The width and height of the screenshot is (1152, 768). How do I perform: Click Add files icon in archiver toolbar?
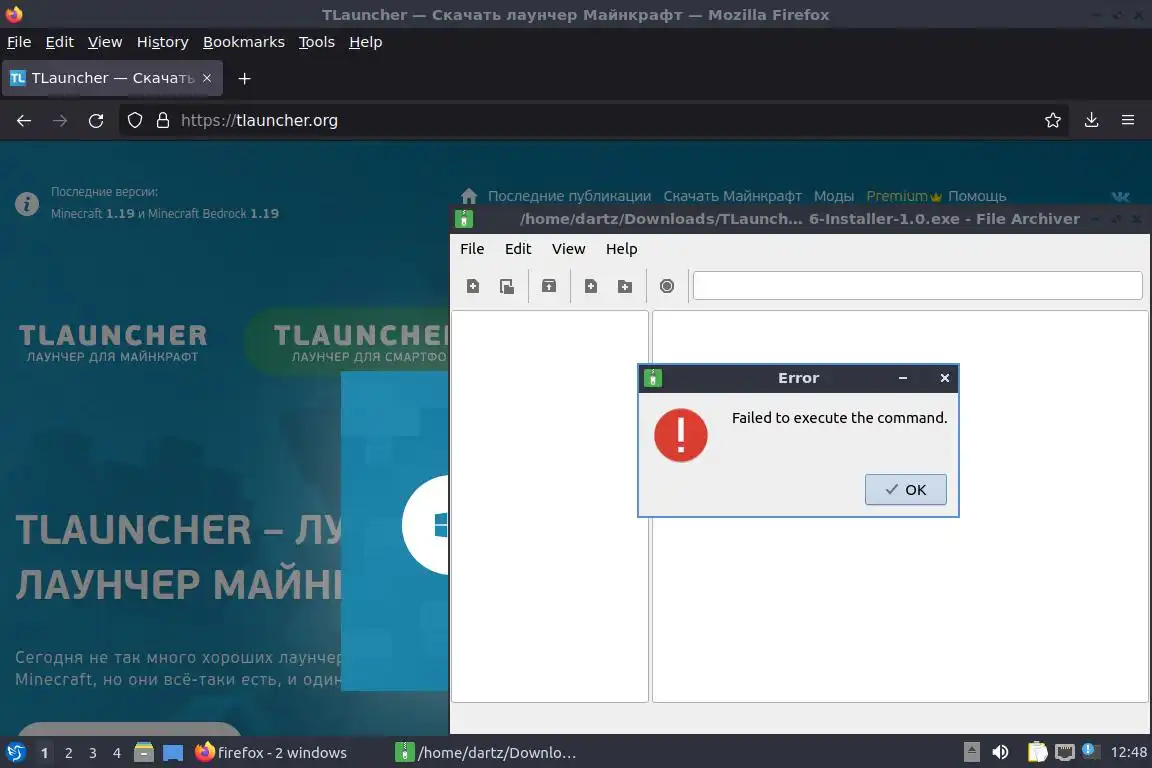point(591,286)
